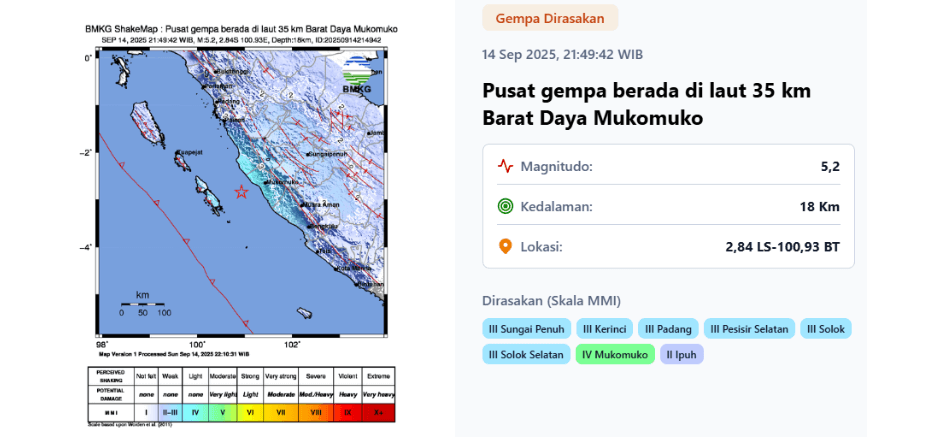The image size is (930, 437).
Task: Click the green depth target icon
Action: 505,206
